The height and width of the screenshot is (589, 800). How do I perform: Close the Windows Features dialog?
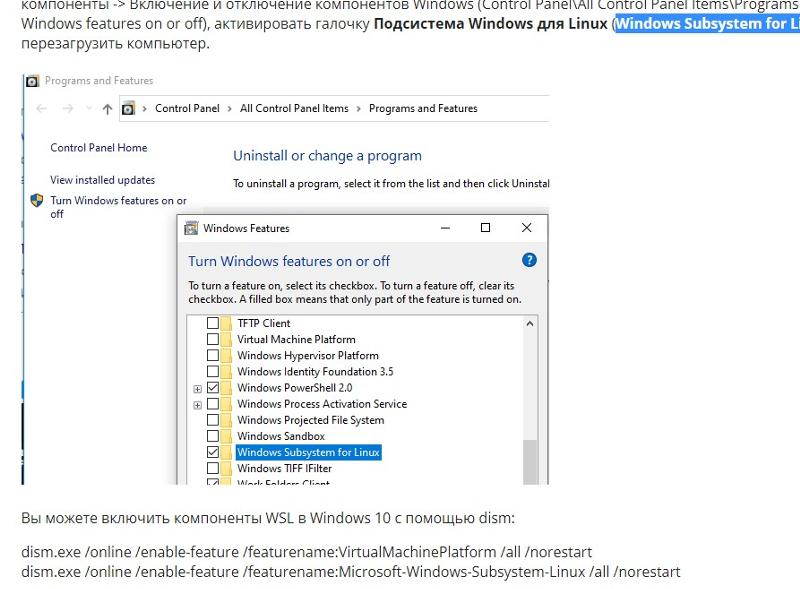pos(527,228)
